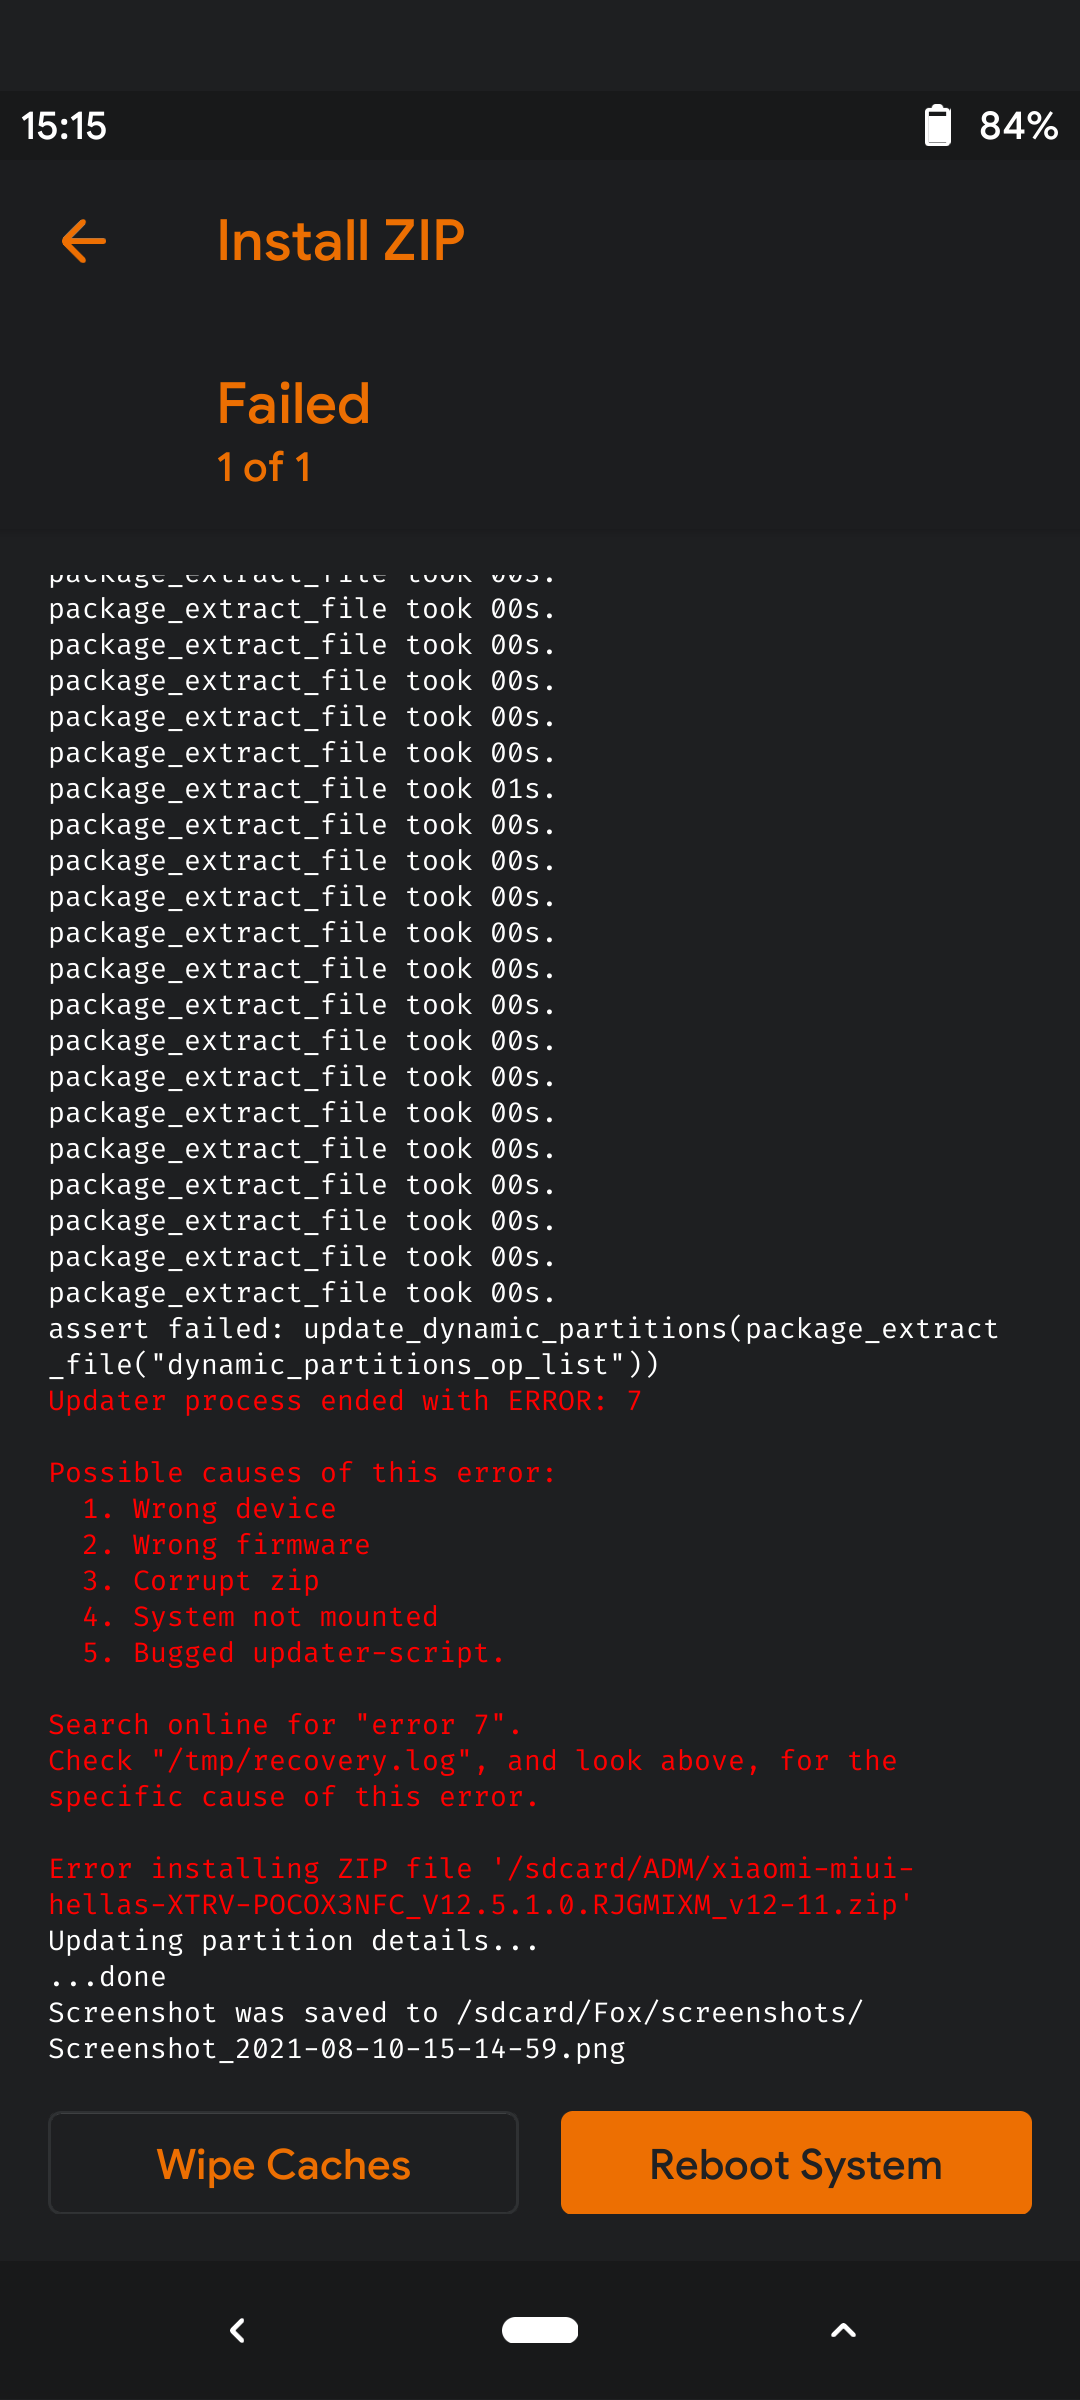This screenshot has height=2400, width=1080.
Task: Tap the "Search online for error 7" text
Action: point(285,1725)
